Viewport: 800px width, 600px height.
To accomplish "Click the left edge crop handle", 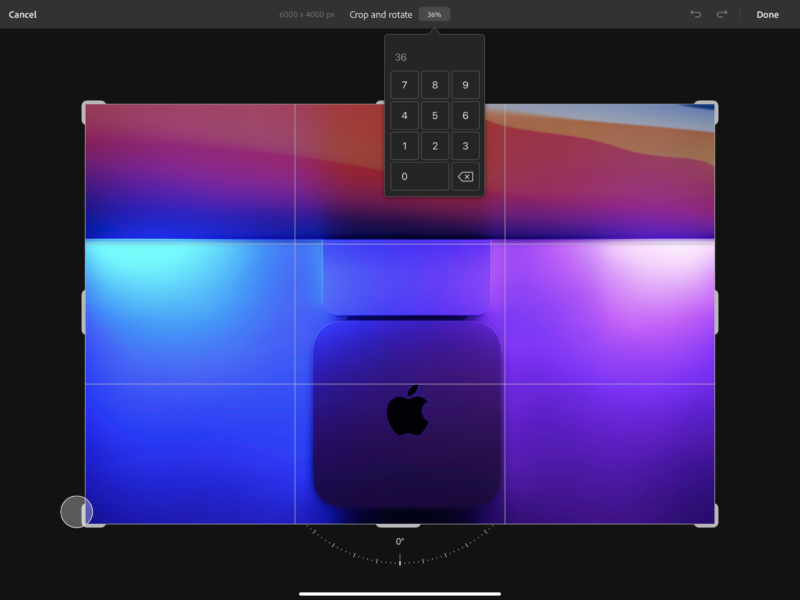I will coord(84,312).
